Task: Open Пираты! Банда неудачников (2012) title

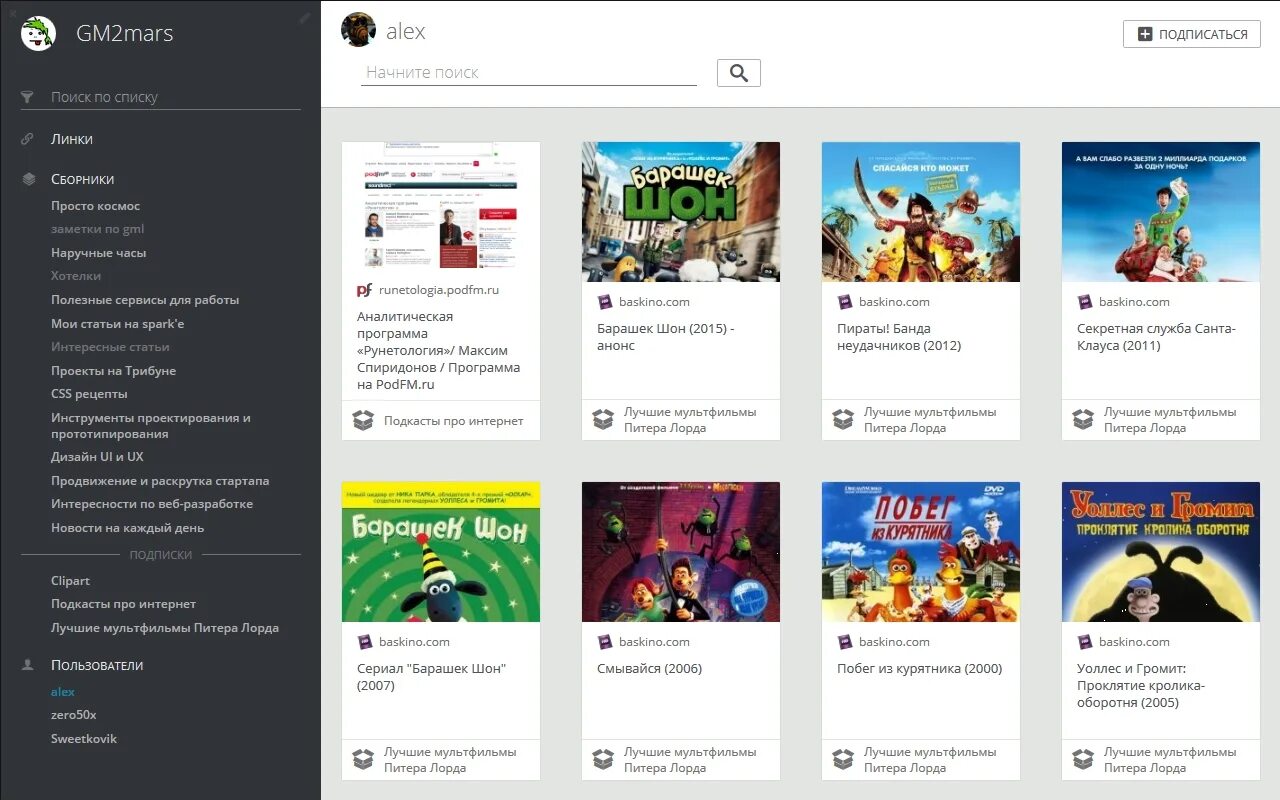Action: pos(899,337)
